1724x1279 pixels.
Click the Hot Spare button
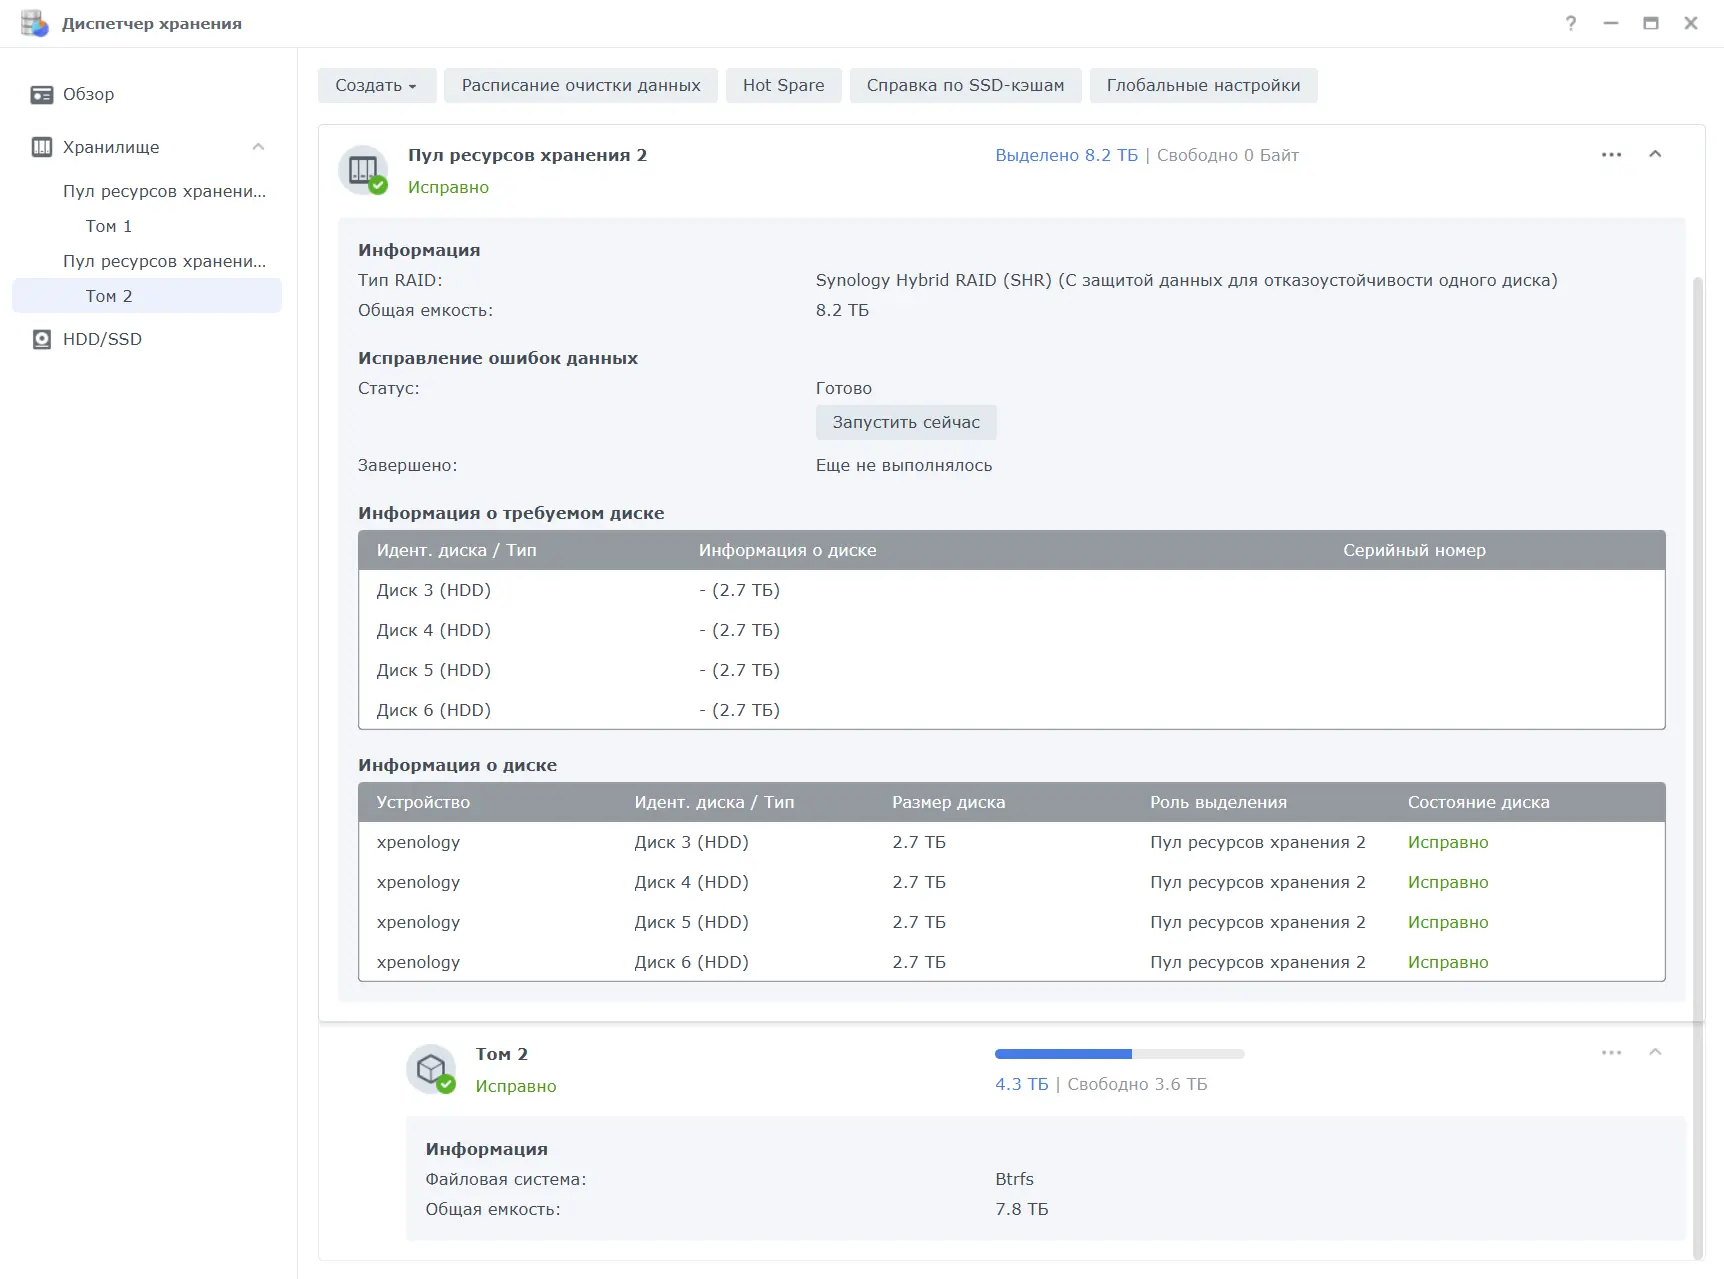click(784, 85)
